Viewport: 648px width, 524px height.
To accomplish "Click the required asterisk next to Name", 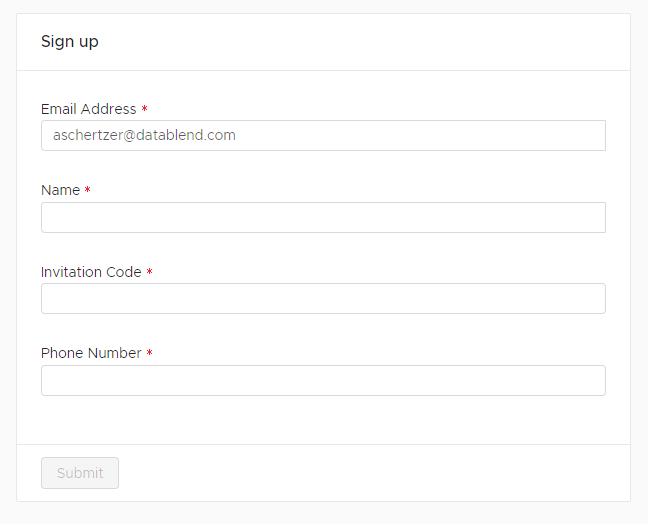I will 87,191.
